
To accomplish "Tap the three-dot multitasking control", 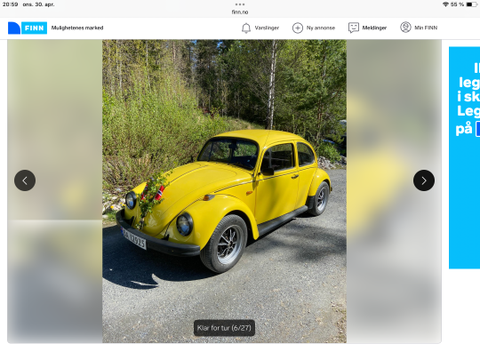I will point(240,4).
